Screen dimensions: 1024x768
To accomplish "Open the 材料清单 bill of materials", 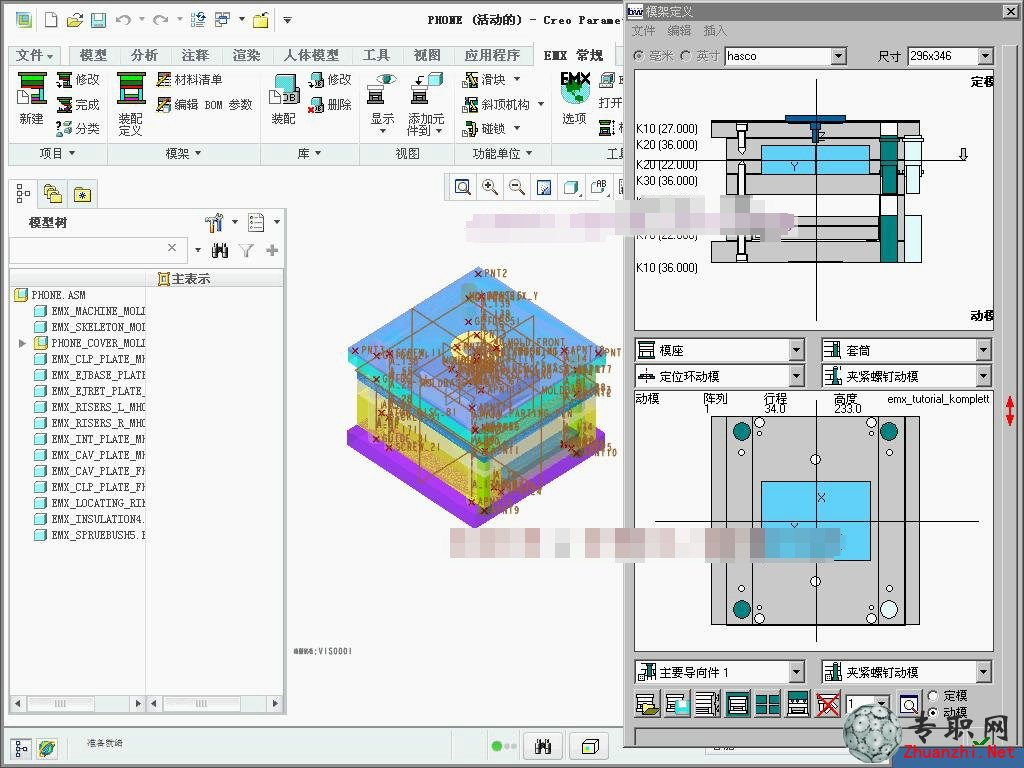I will click(x=190, y=80).
